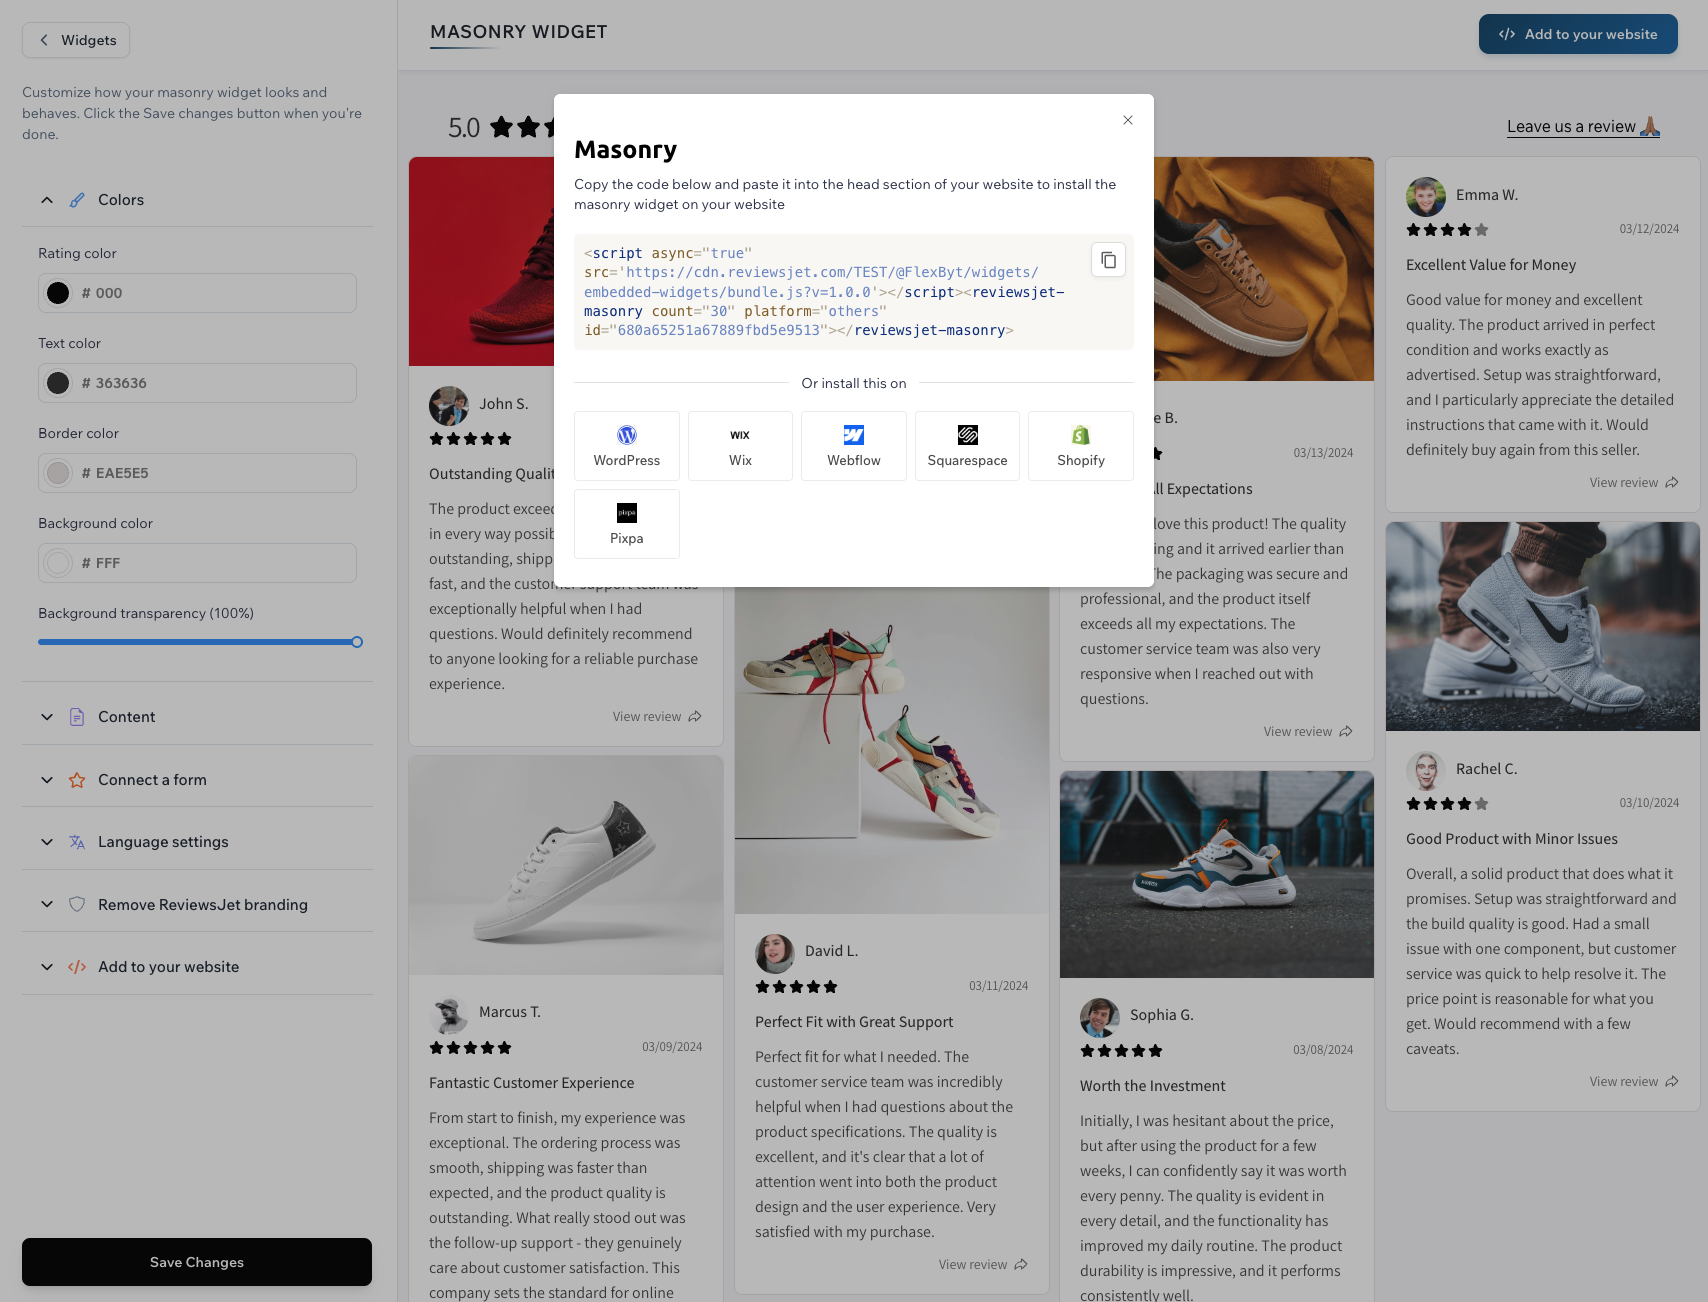Pick the Webflow install option
The width and height of the screenshot is (1708, 1302).
[x=854, y=446]
